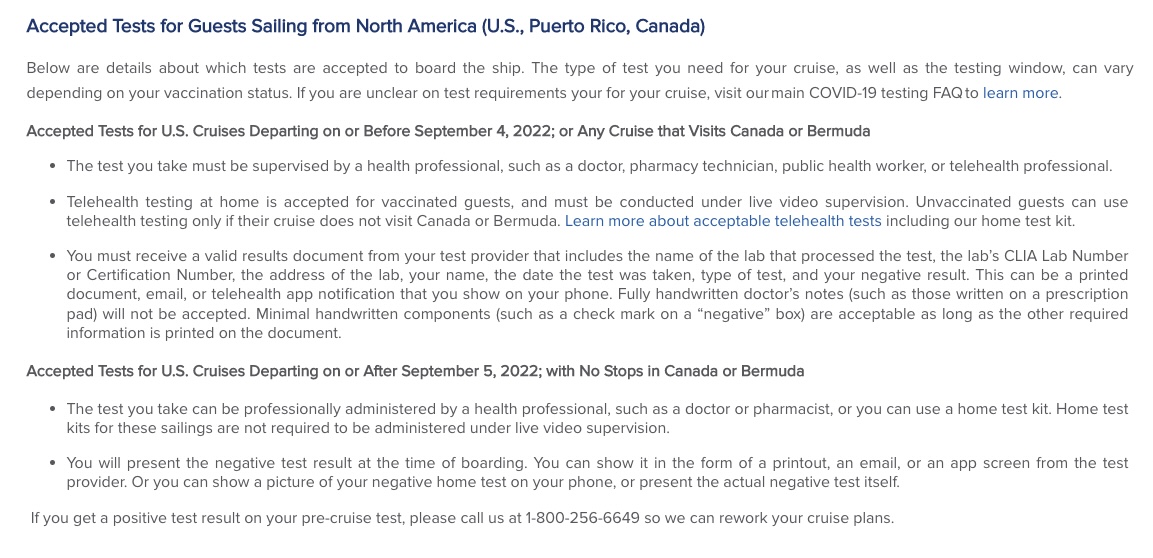Click the positive test result sentence
The height and width of the screenshot is (558, 1153).
coord(463,518)
